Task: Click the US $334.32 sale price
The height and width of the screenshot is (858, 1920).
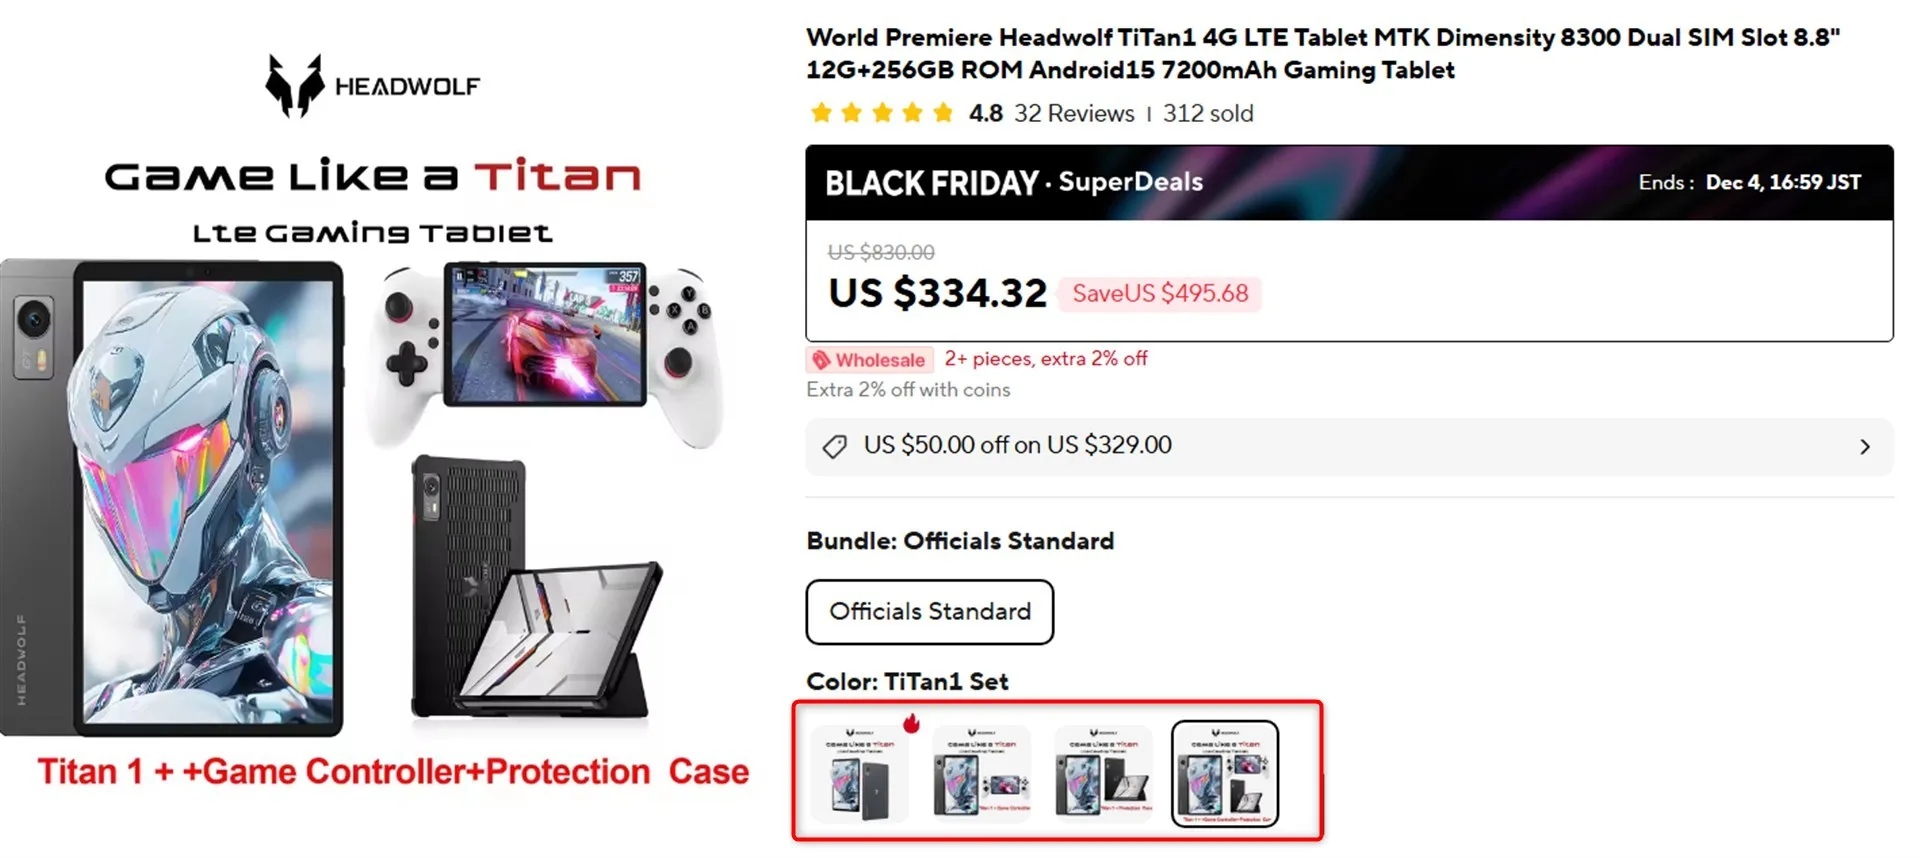Action: pos(937,294)
